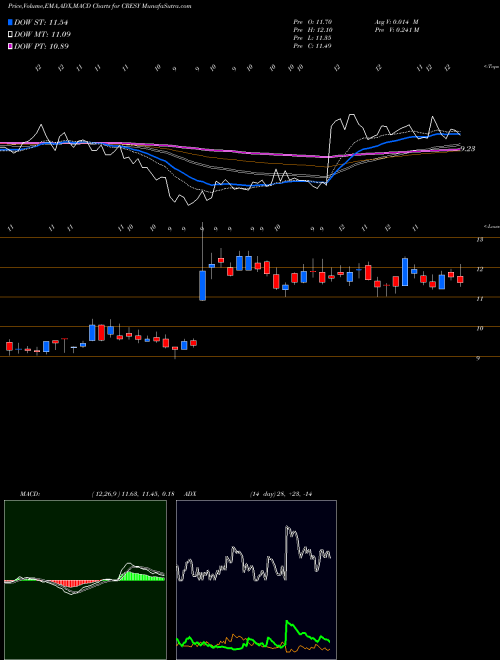Click the 'ADX' panel heading
The image size is (500, 660).
(191, 494)
